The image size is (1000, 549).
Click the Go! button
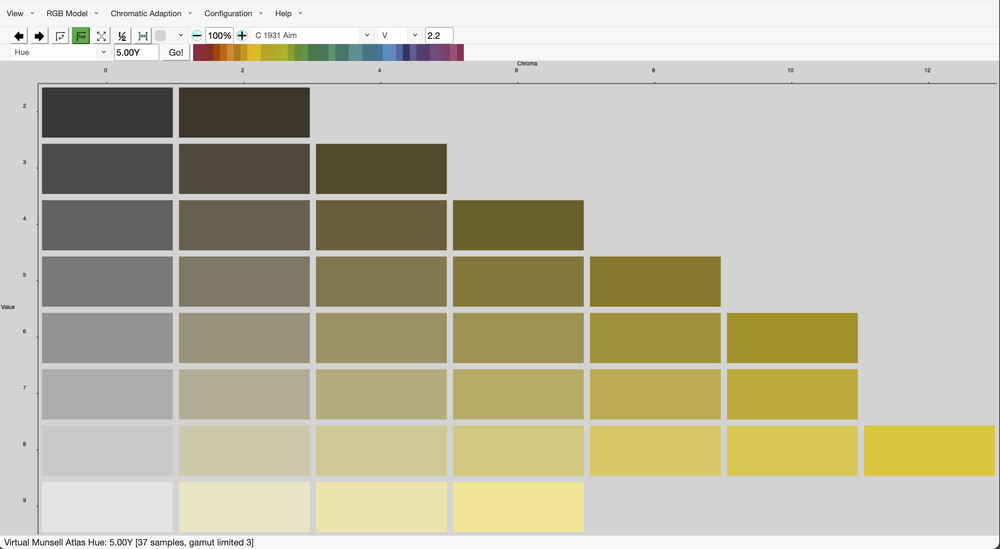pyautogui.click(x=176, y=53)
